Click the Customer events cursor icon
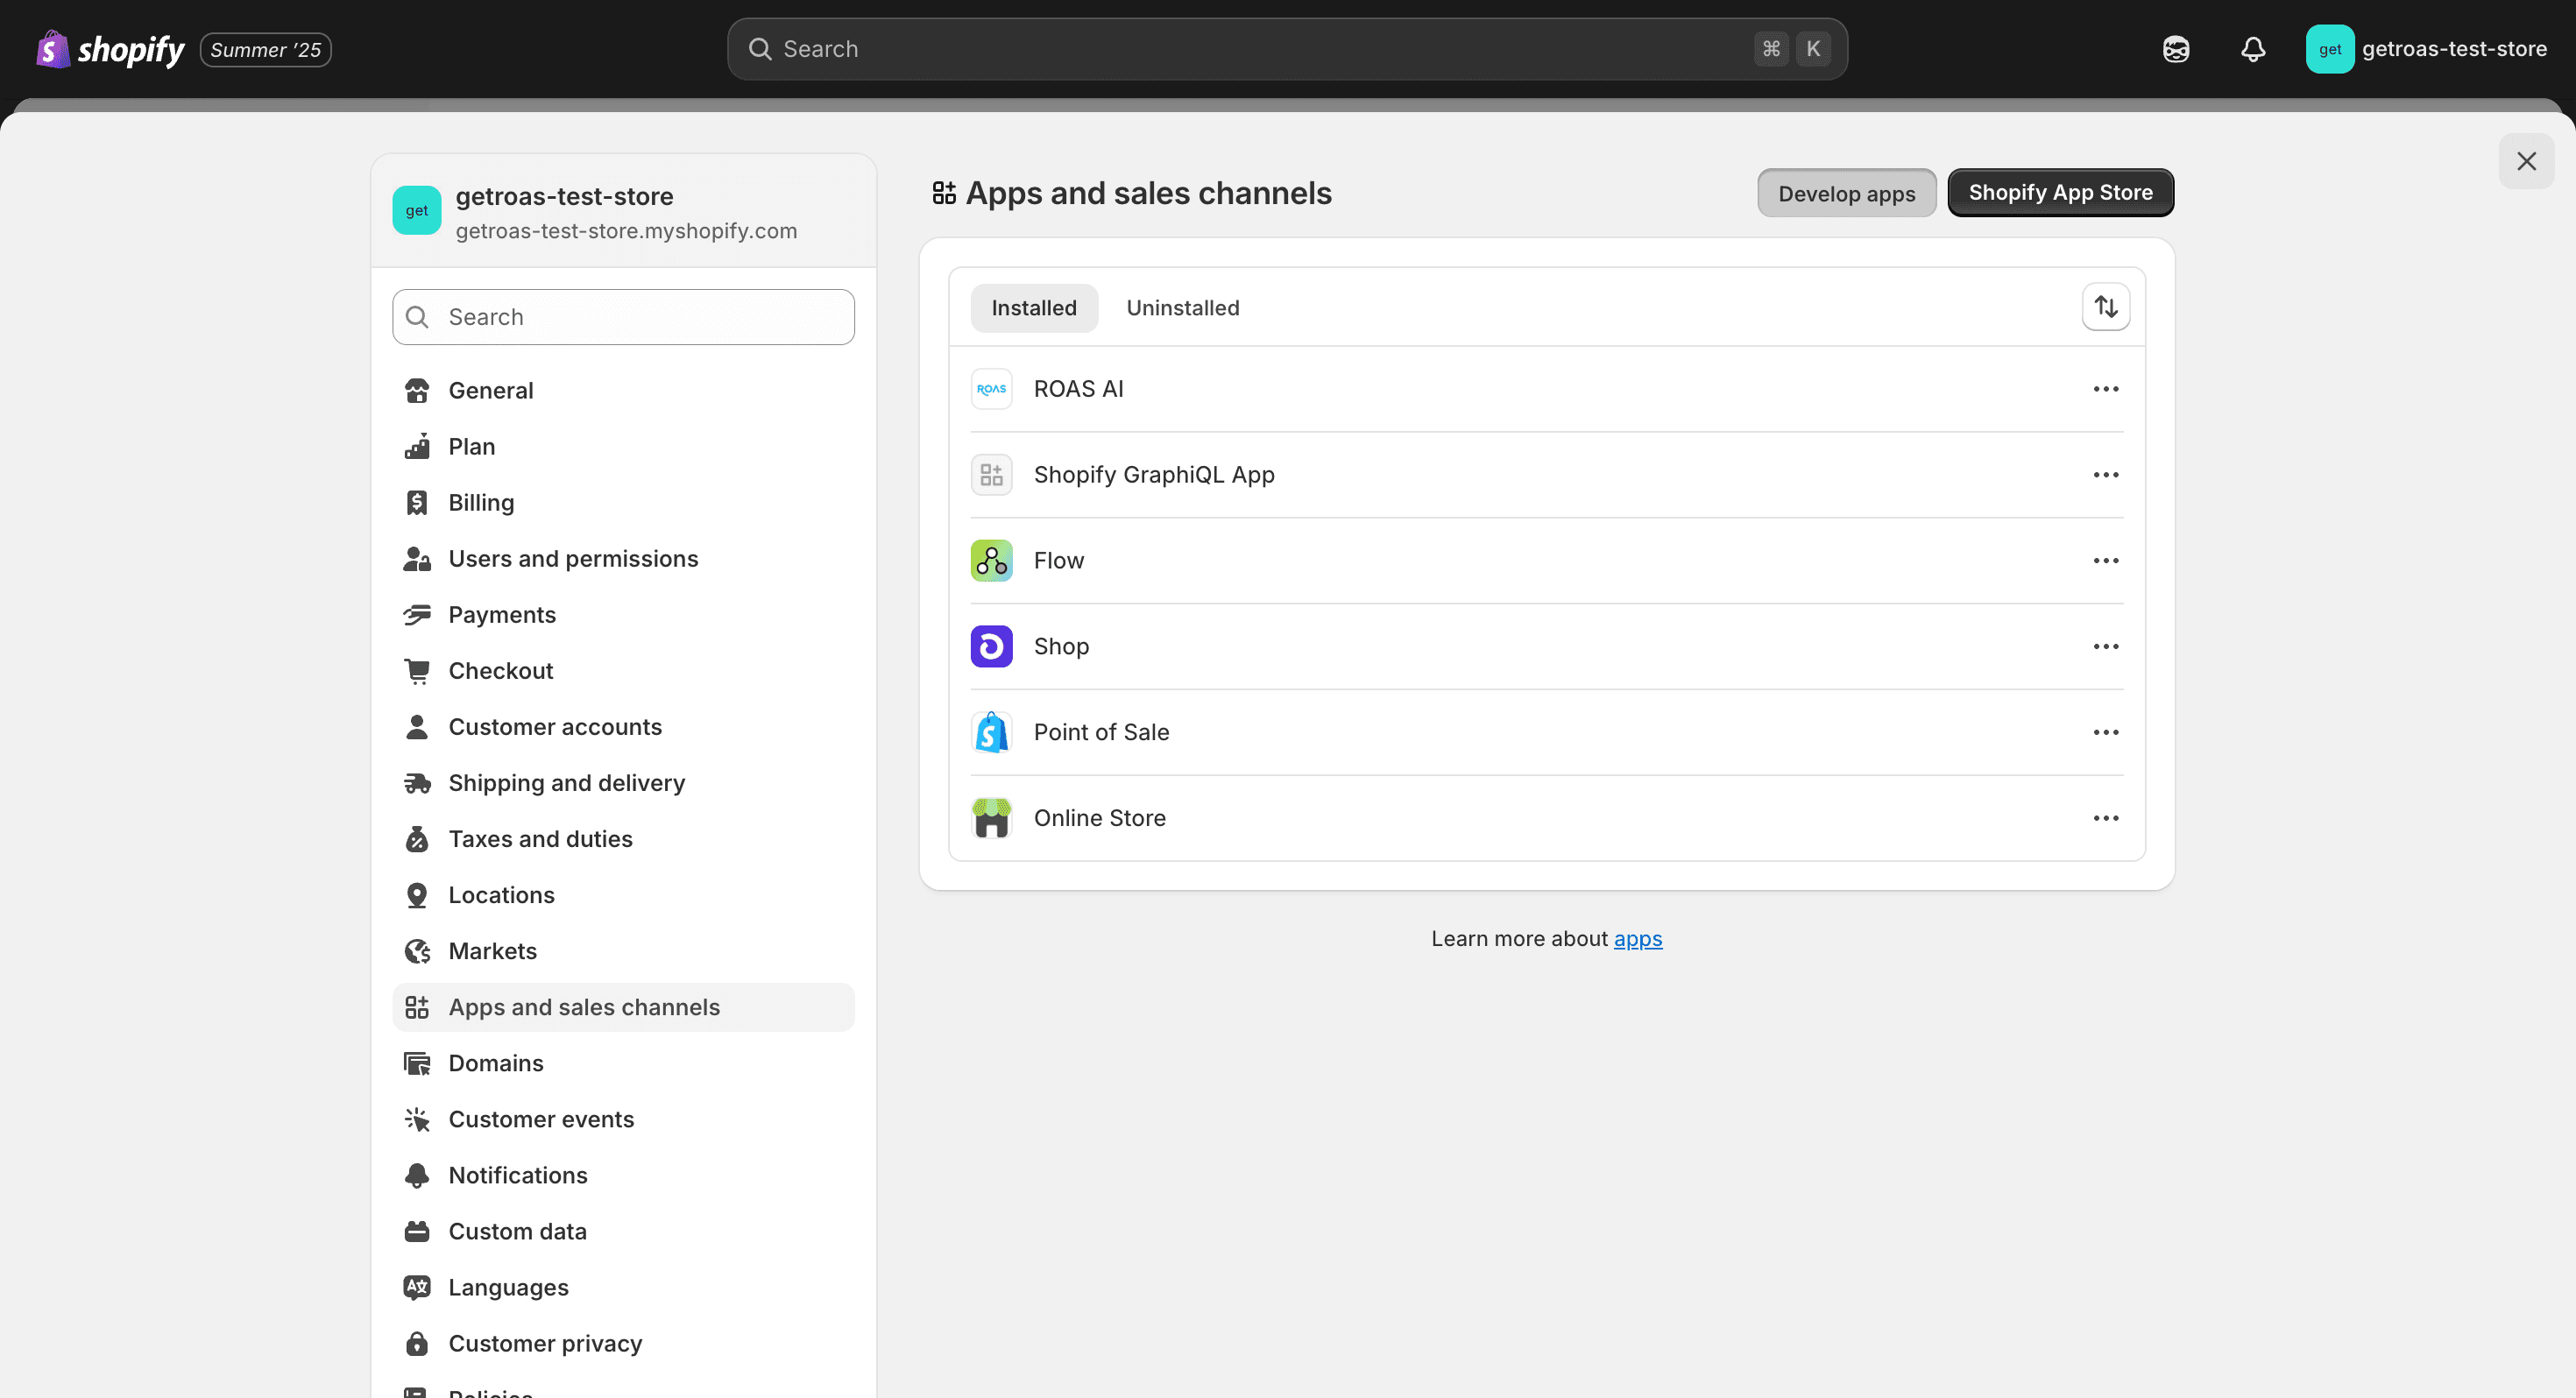 coord(417,1119)
